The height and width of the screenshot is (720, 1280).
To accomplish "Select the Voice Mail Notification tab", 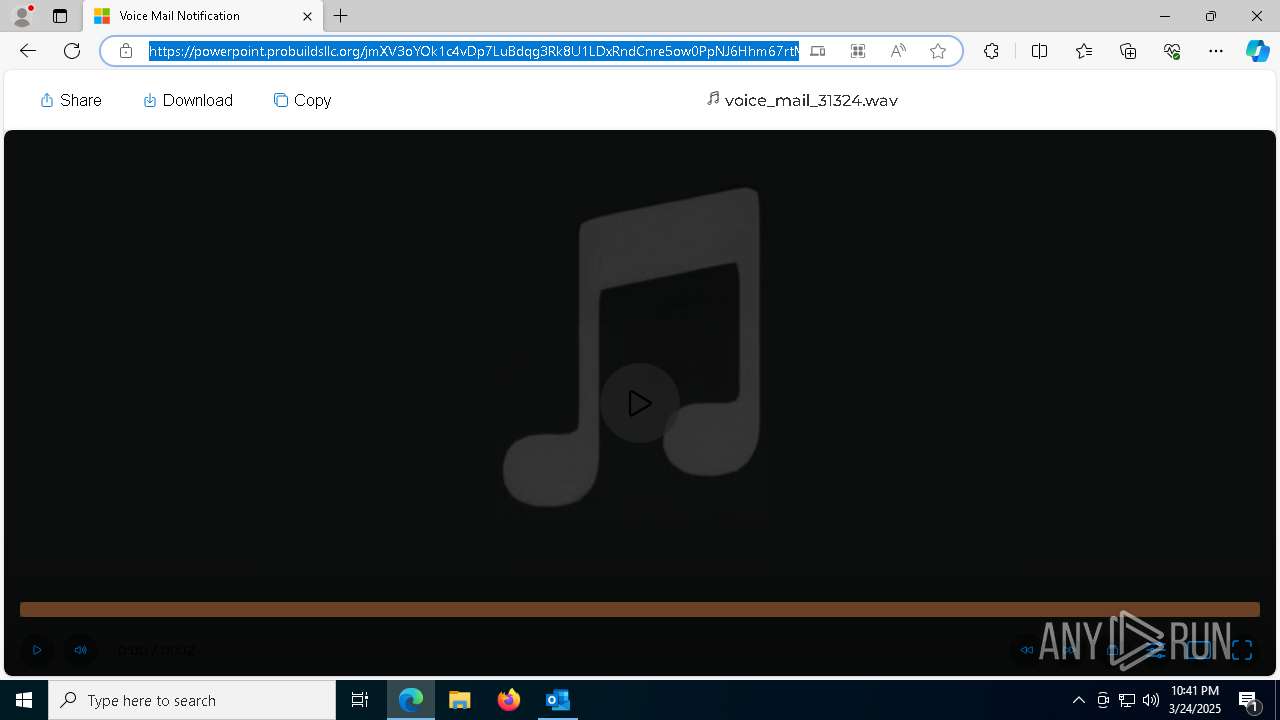I will click(x=203, y=16).
